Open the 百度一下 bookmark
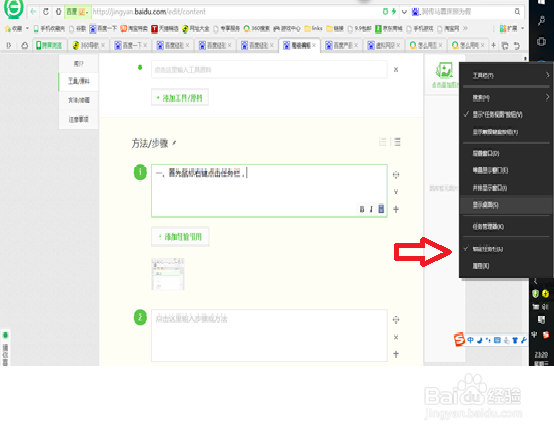The height and width of the screenshot is (433, 554). [103, 29]
